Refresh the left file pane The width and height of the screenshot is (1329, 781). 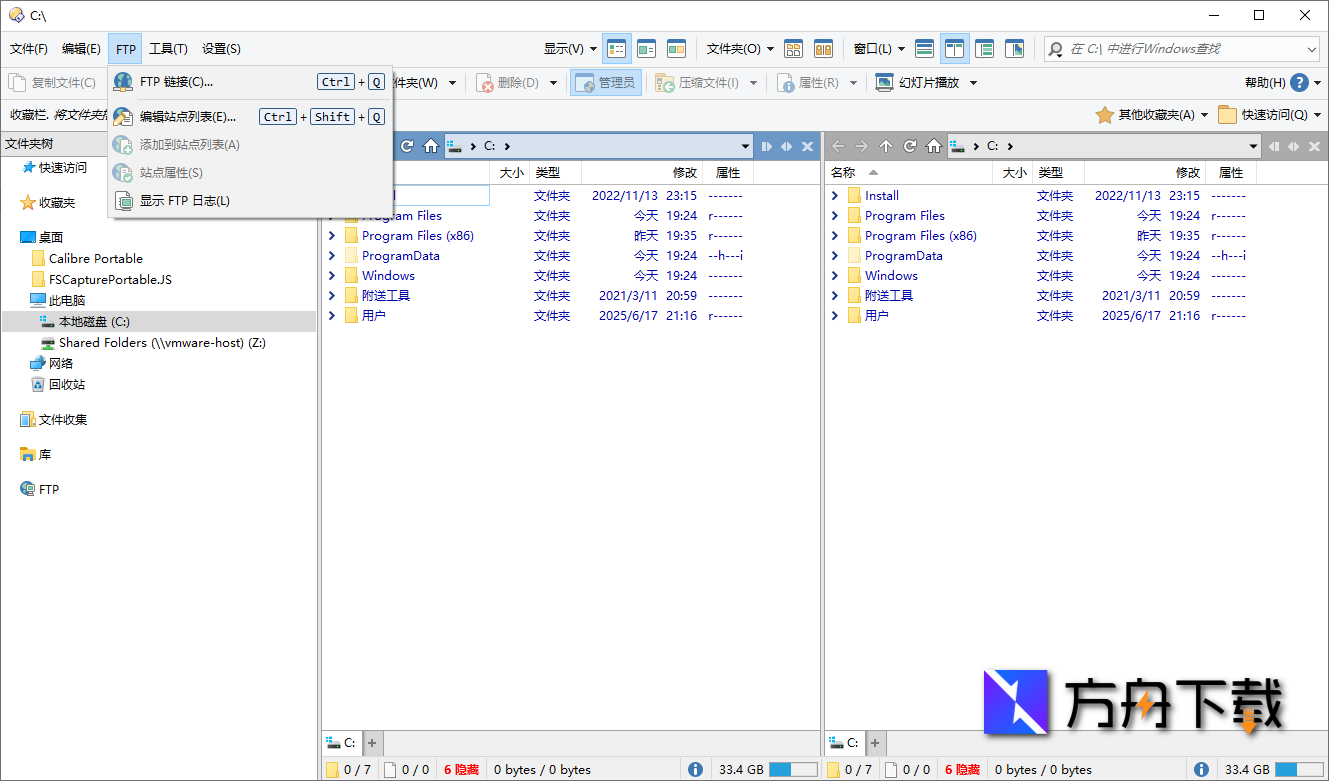(x=407, y=145)
